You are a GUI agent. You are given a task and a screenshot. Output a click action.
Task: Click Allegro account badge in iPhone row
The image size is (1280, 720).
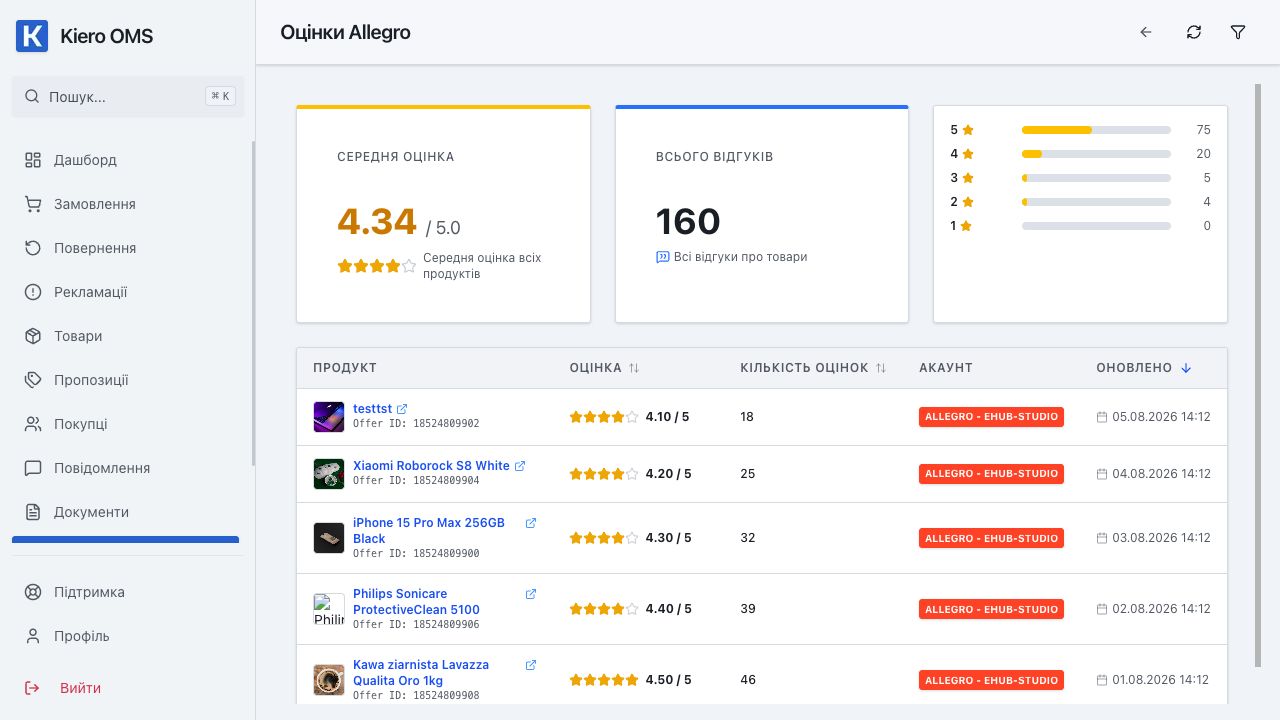[991, 538]
